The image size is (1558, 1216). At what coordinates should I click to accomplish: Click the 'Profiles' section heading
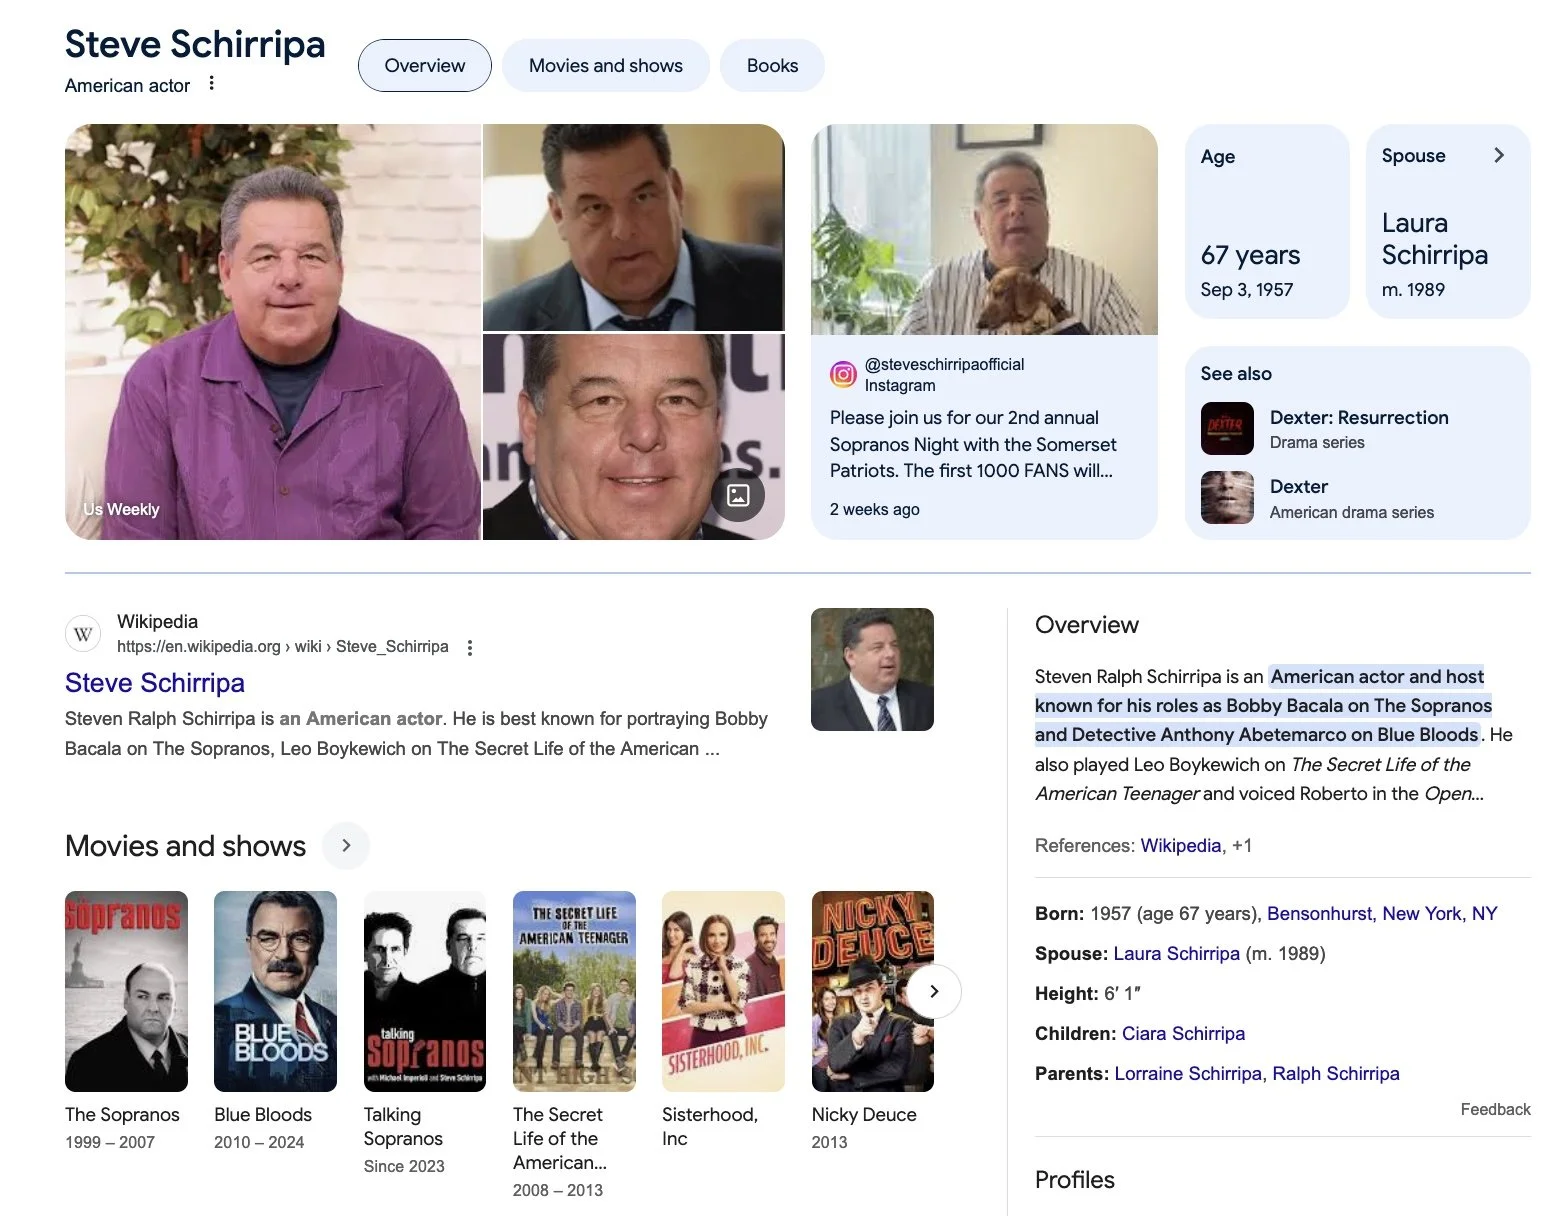pos(1075,1180)
